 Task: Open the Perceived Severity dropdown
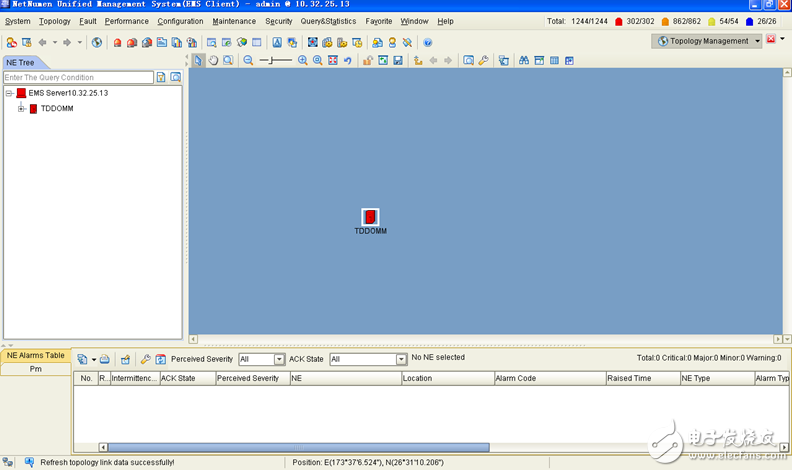coord(279,359)
